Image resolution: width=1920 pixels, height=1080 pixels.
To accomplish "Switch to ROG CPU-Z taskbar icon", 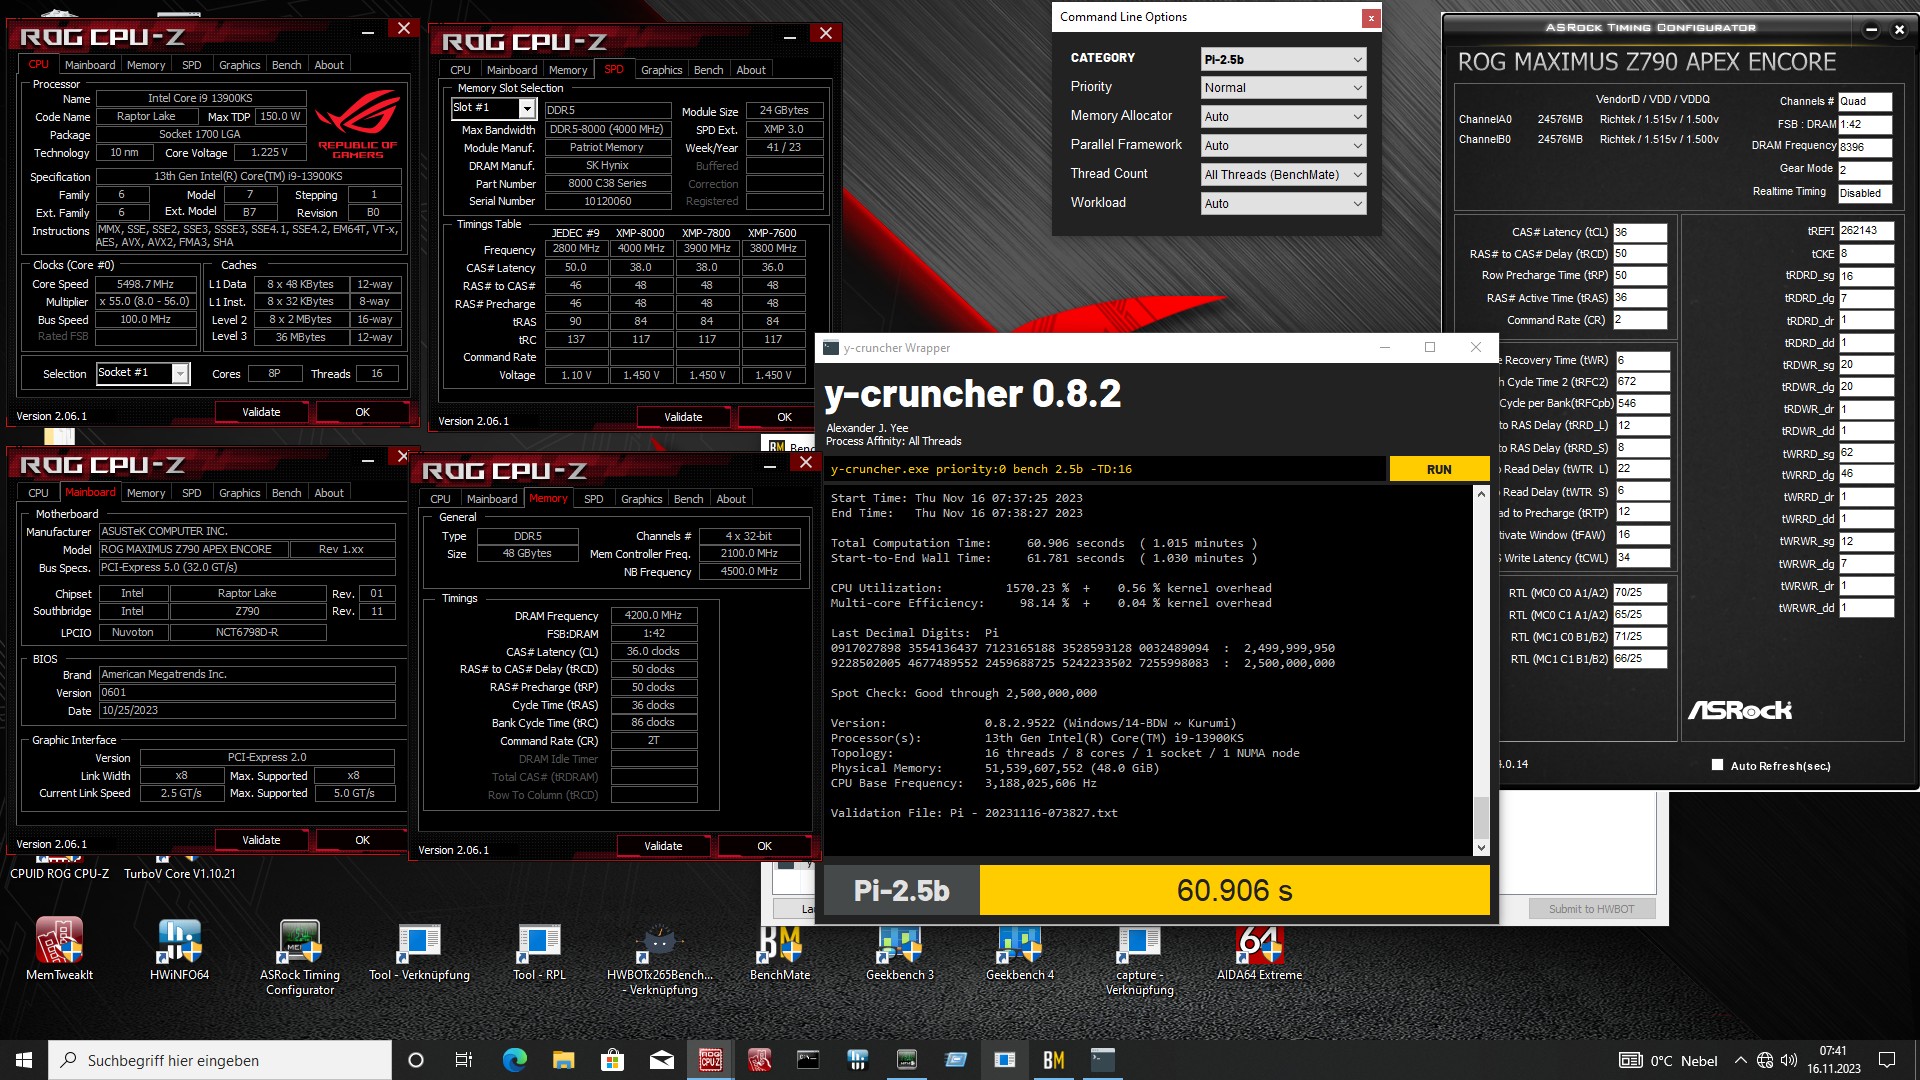I will [710, 1060].
